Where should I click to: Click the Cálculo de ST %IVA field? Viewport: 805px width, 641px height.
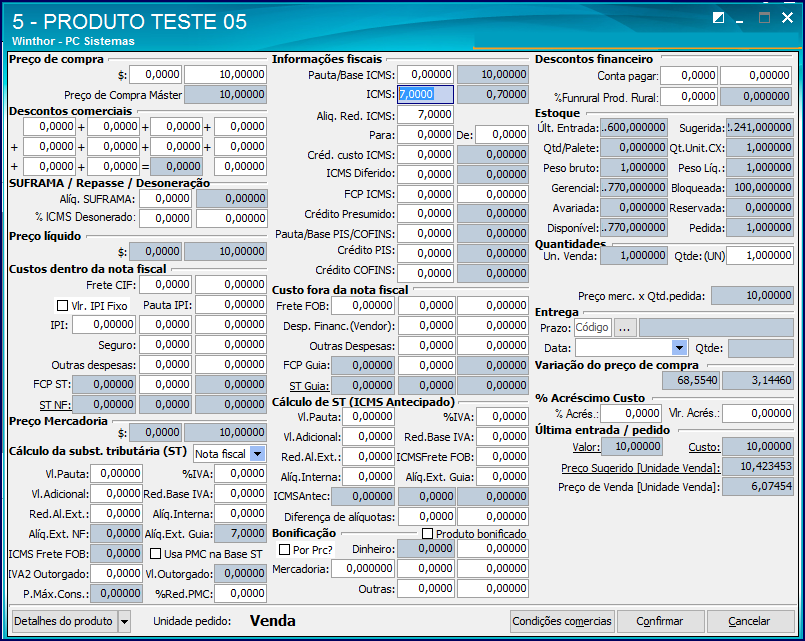coord(502,417)
